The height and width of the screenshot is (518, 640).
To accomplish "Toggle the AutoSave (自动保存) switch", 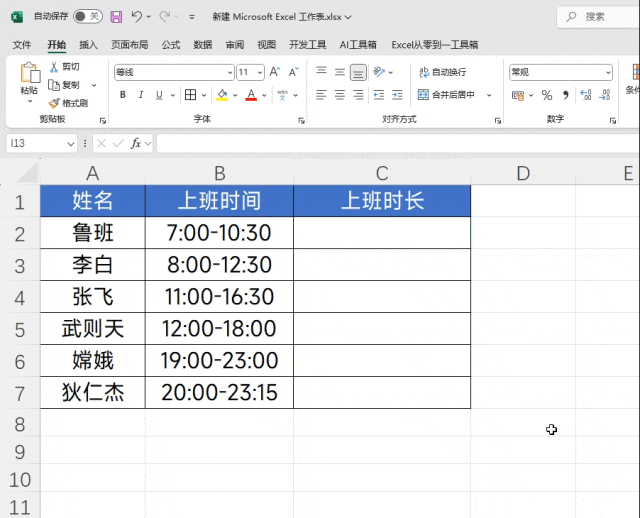I will tap(87, 16).
